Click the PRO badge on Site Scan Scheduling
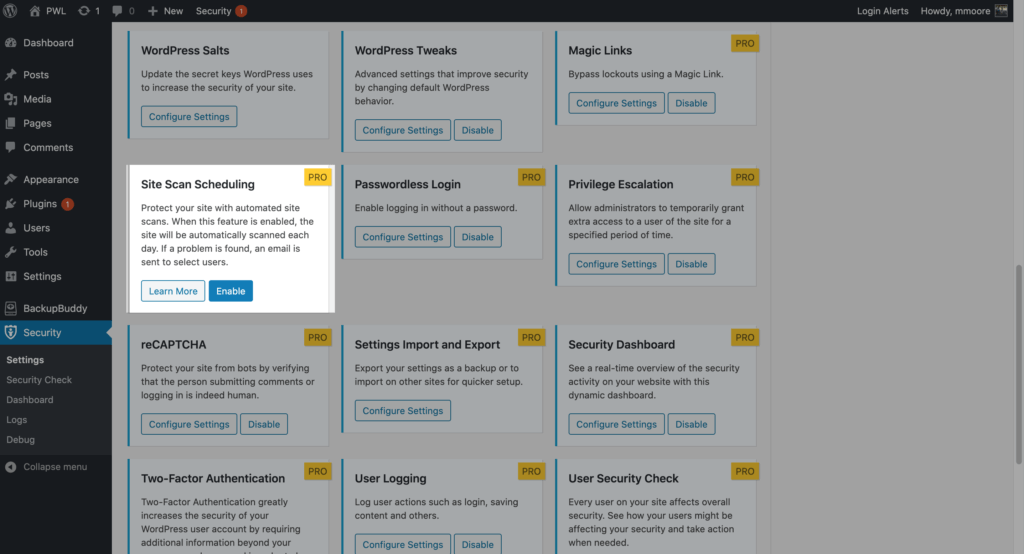Image resolution: width=1024 pixels, height=554 pixels. 317,177
